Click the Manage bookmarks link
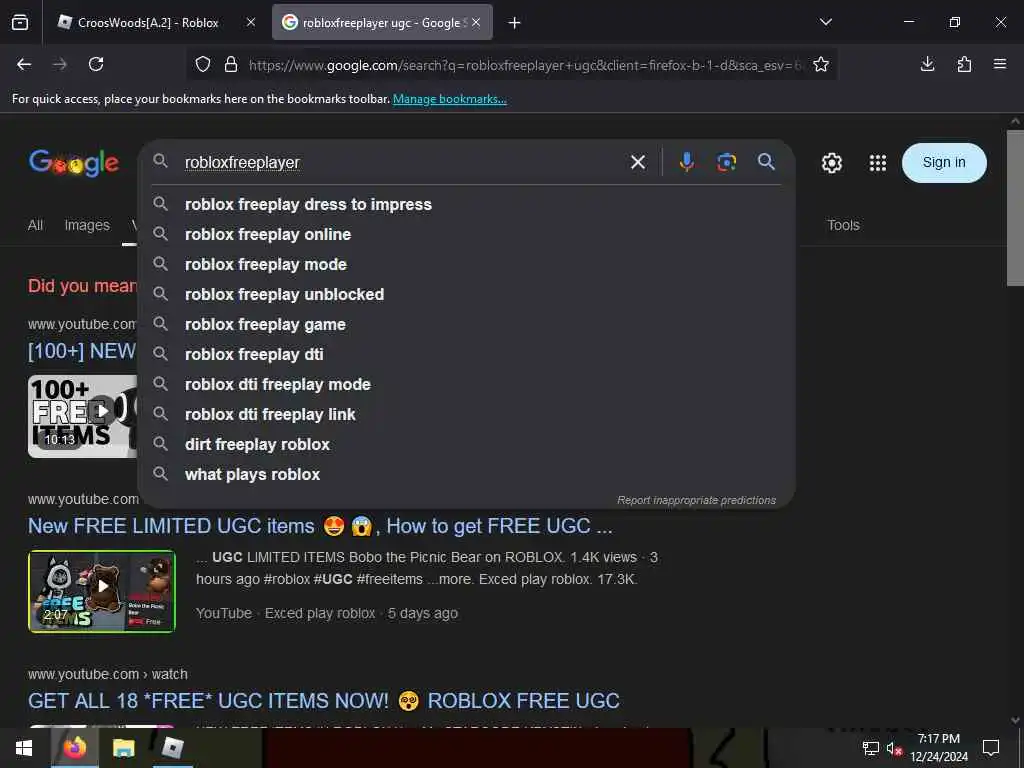1024x768 pixels. [449, 99]
